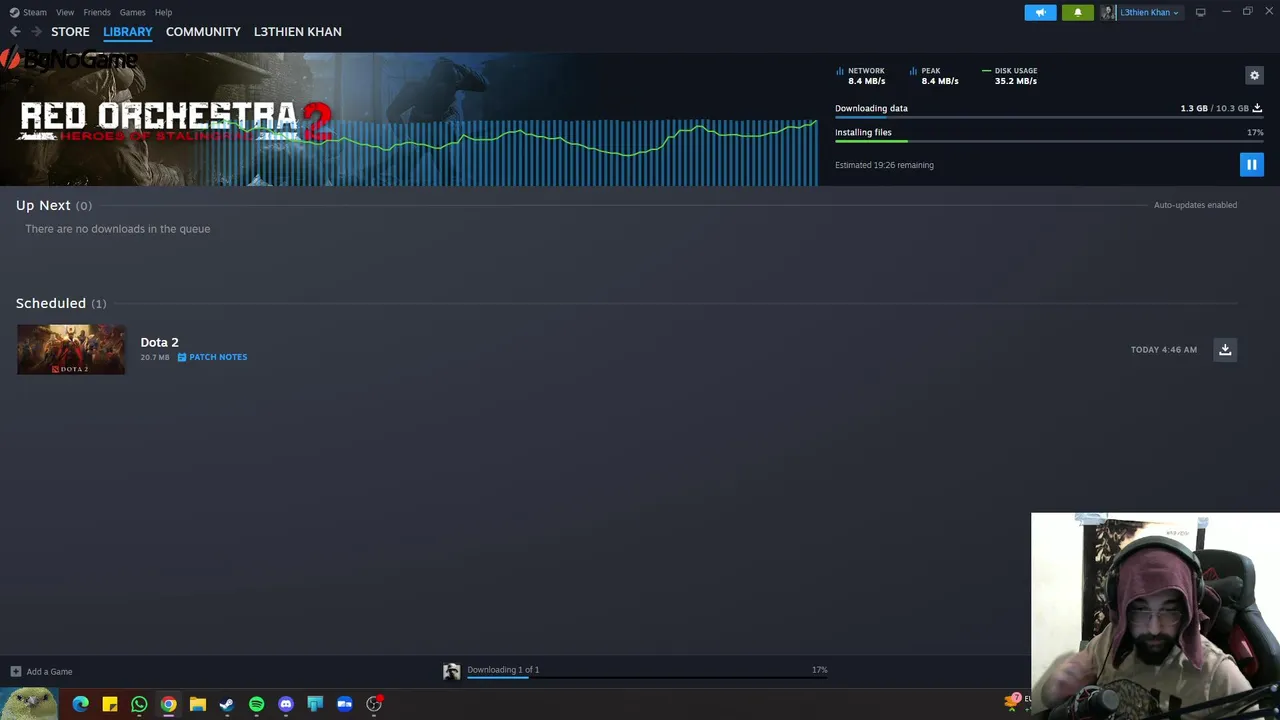Open download settings gear icon

1254,75
